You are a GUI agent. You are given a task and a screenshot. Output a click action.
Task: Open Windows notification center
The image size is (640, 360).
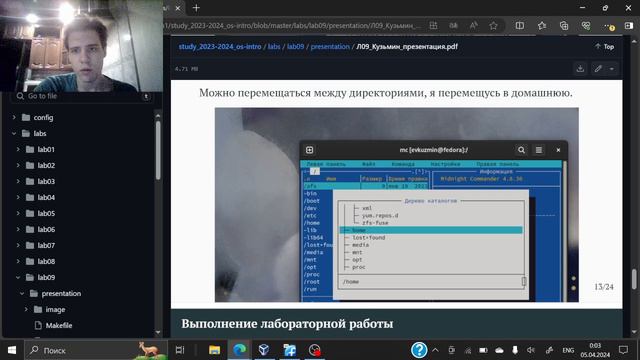click(x=623, y=350)
